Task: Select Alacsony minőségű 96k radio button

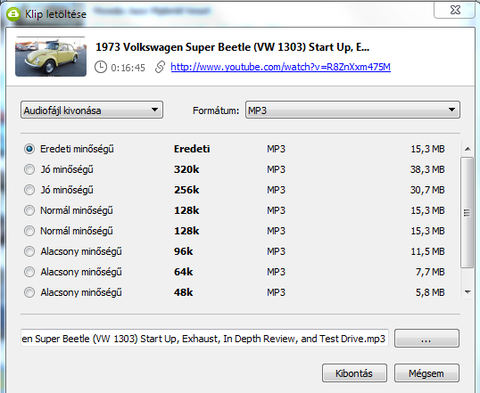Action: pos(29,251)
